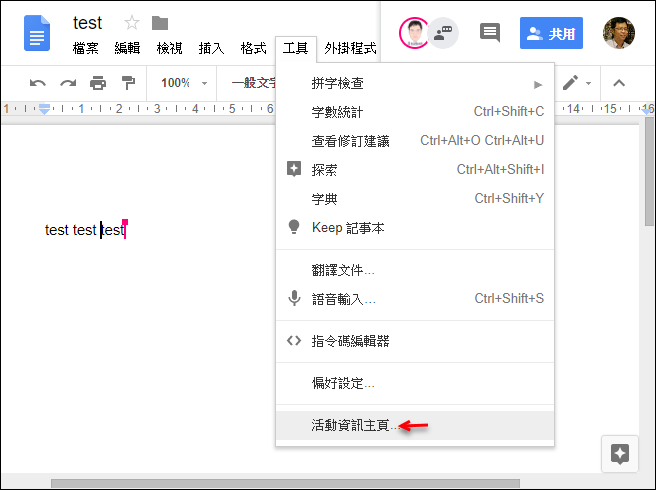Click the code brackets script editor icon
The width and height of the screenshot is (656, 490).
294,341
